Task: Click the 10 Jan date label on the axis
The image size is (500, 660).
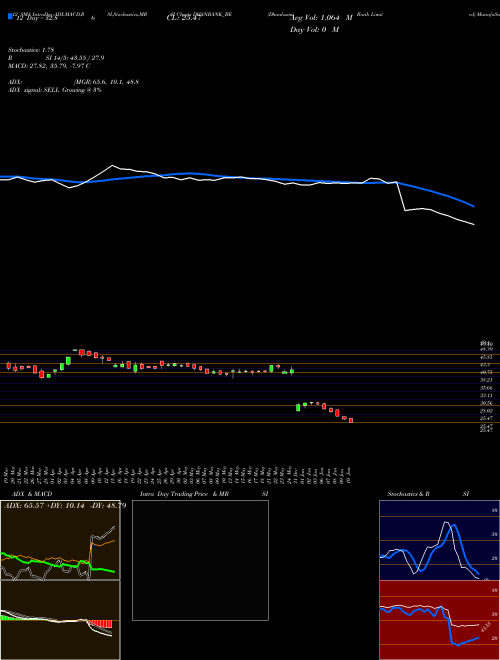Action: 349,474
